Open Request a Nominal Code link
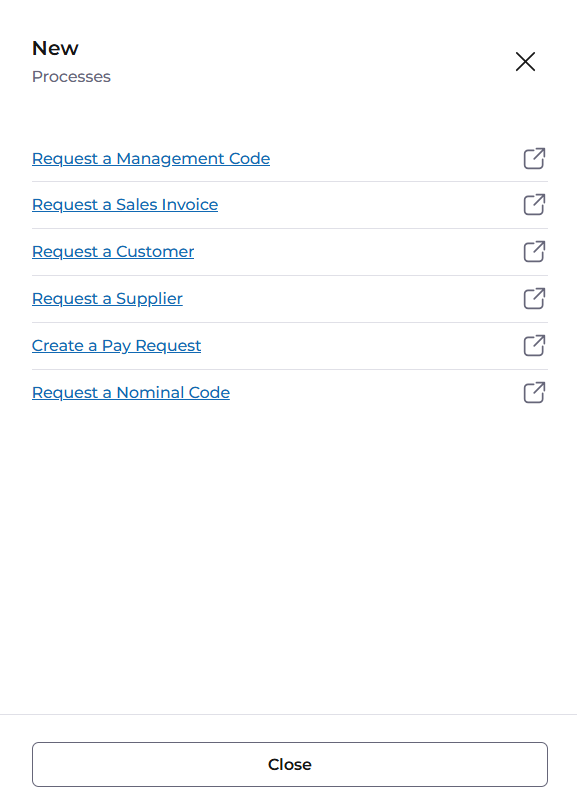 tap(131, 392)
